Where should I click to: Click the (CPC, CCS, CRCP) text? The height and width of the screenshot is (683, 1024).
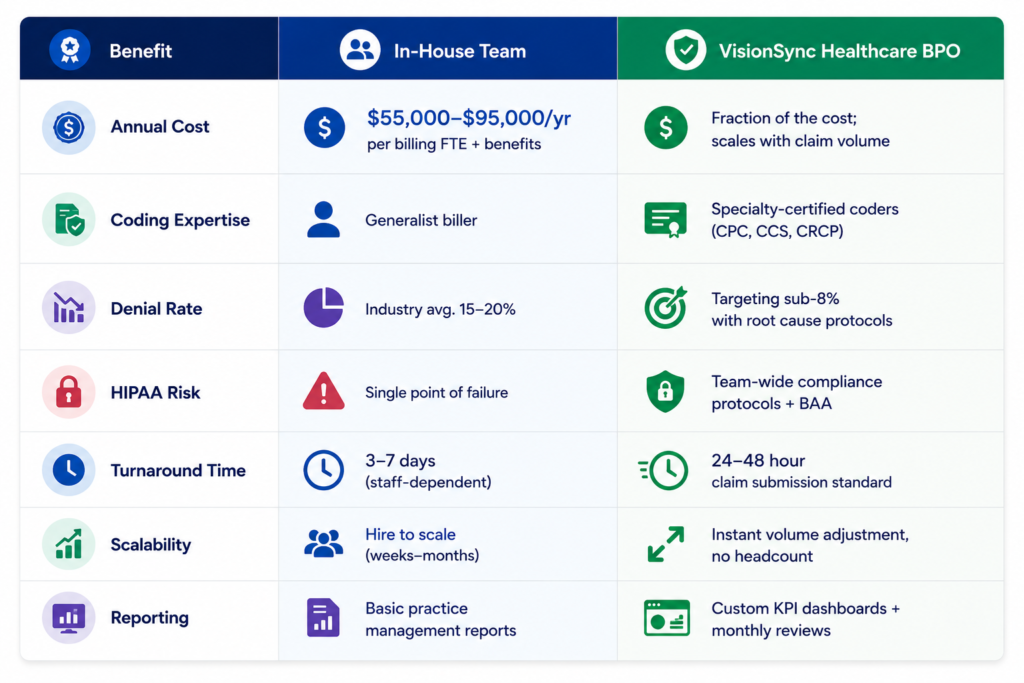pyautogui.click(x=777, y=231)
